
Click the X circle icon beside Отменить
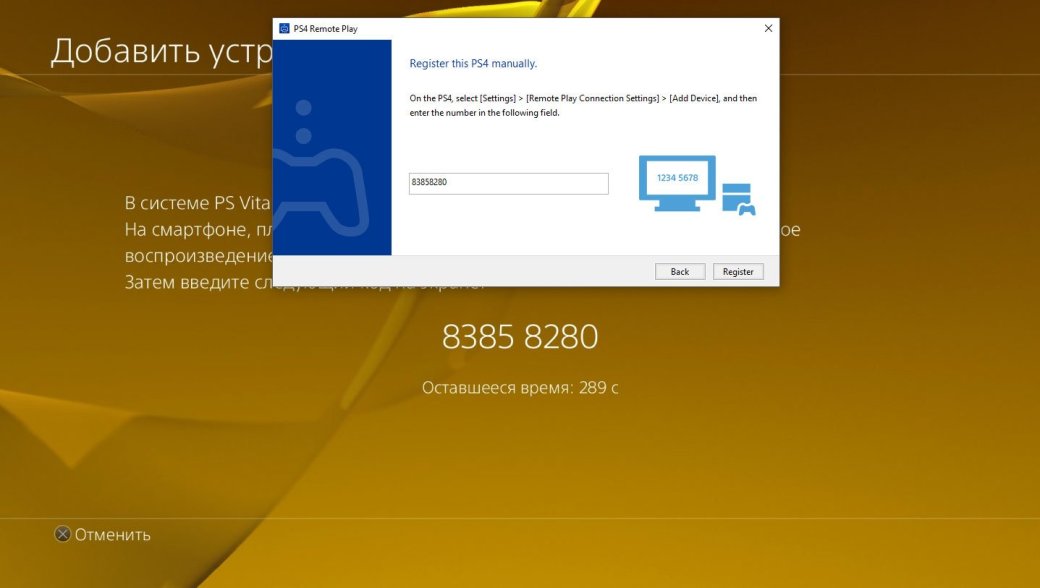click(62, 534)
